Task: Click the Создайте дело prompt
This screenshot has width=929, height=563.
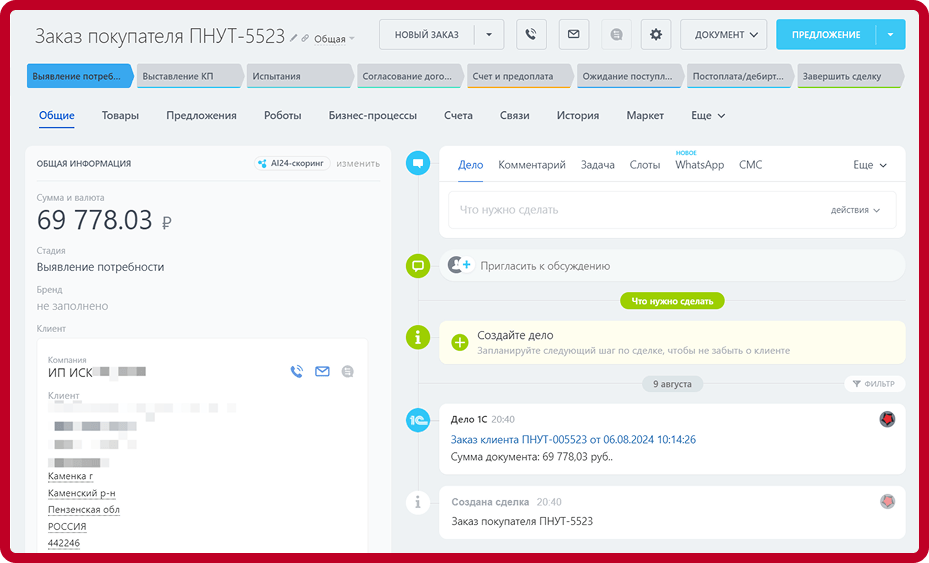Action: coord(672,343)
